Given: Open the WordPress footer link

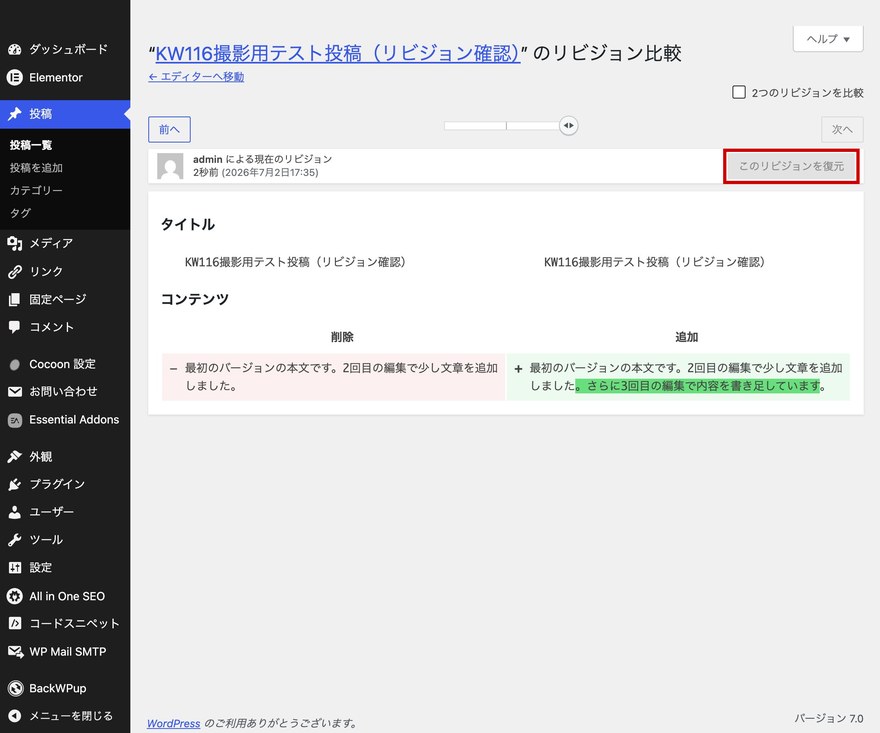Looking at the screenshot, I should pos(173,723).
